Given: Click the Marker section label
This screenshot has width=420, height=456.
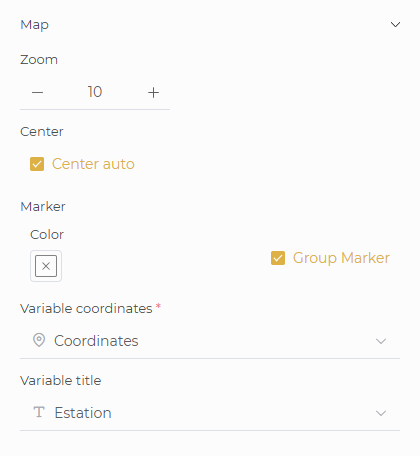Looking at the screenshot, I should 43,207.
